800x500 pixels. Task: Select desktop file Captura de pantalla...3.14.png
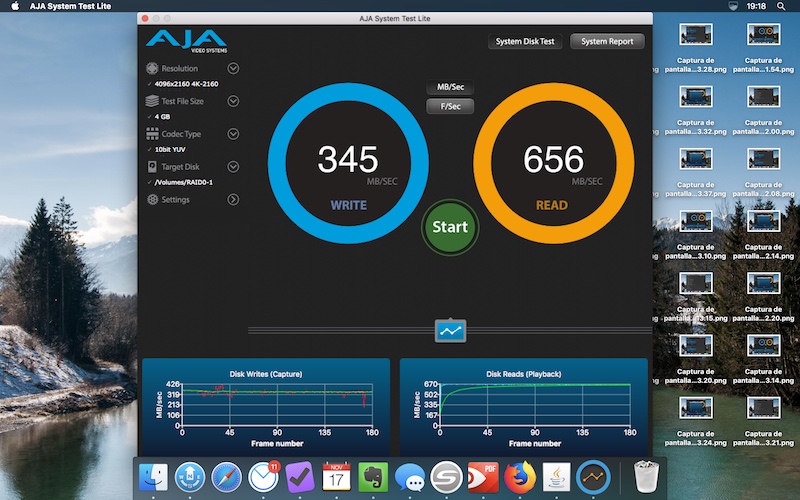pos(763,360)
